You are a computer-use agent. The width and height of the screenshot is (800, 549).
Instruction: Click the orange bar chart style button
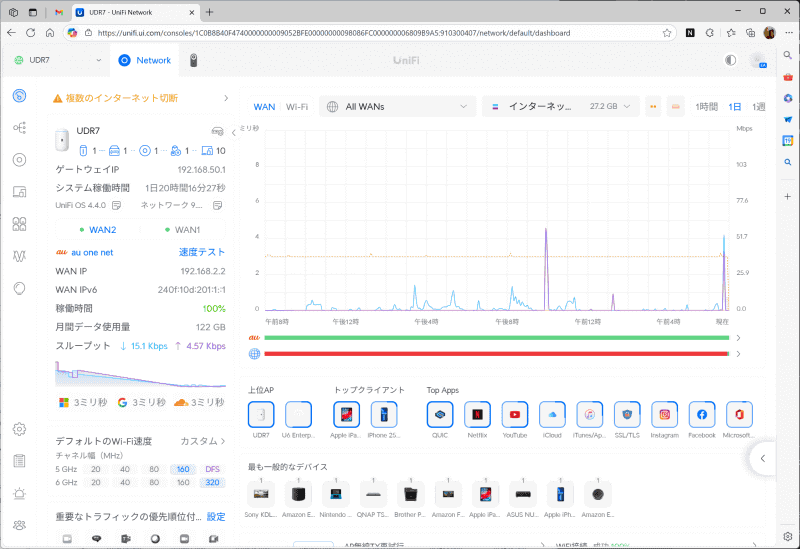click(x=676, y=107)
